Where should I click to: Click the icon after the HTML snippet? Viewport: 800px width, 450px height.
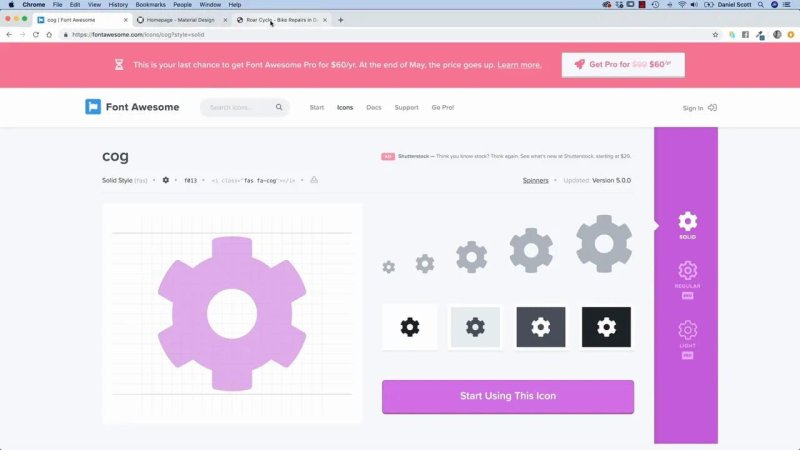(314, 180)
